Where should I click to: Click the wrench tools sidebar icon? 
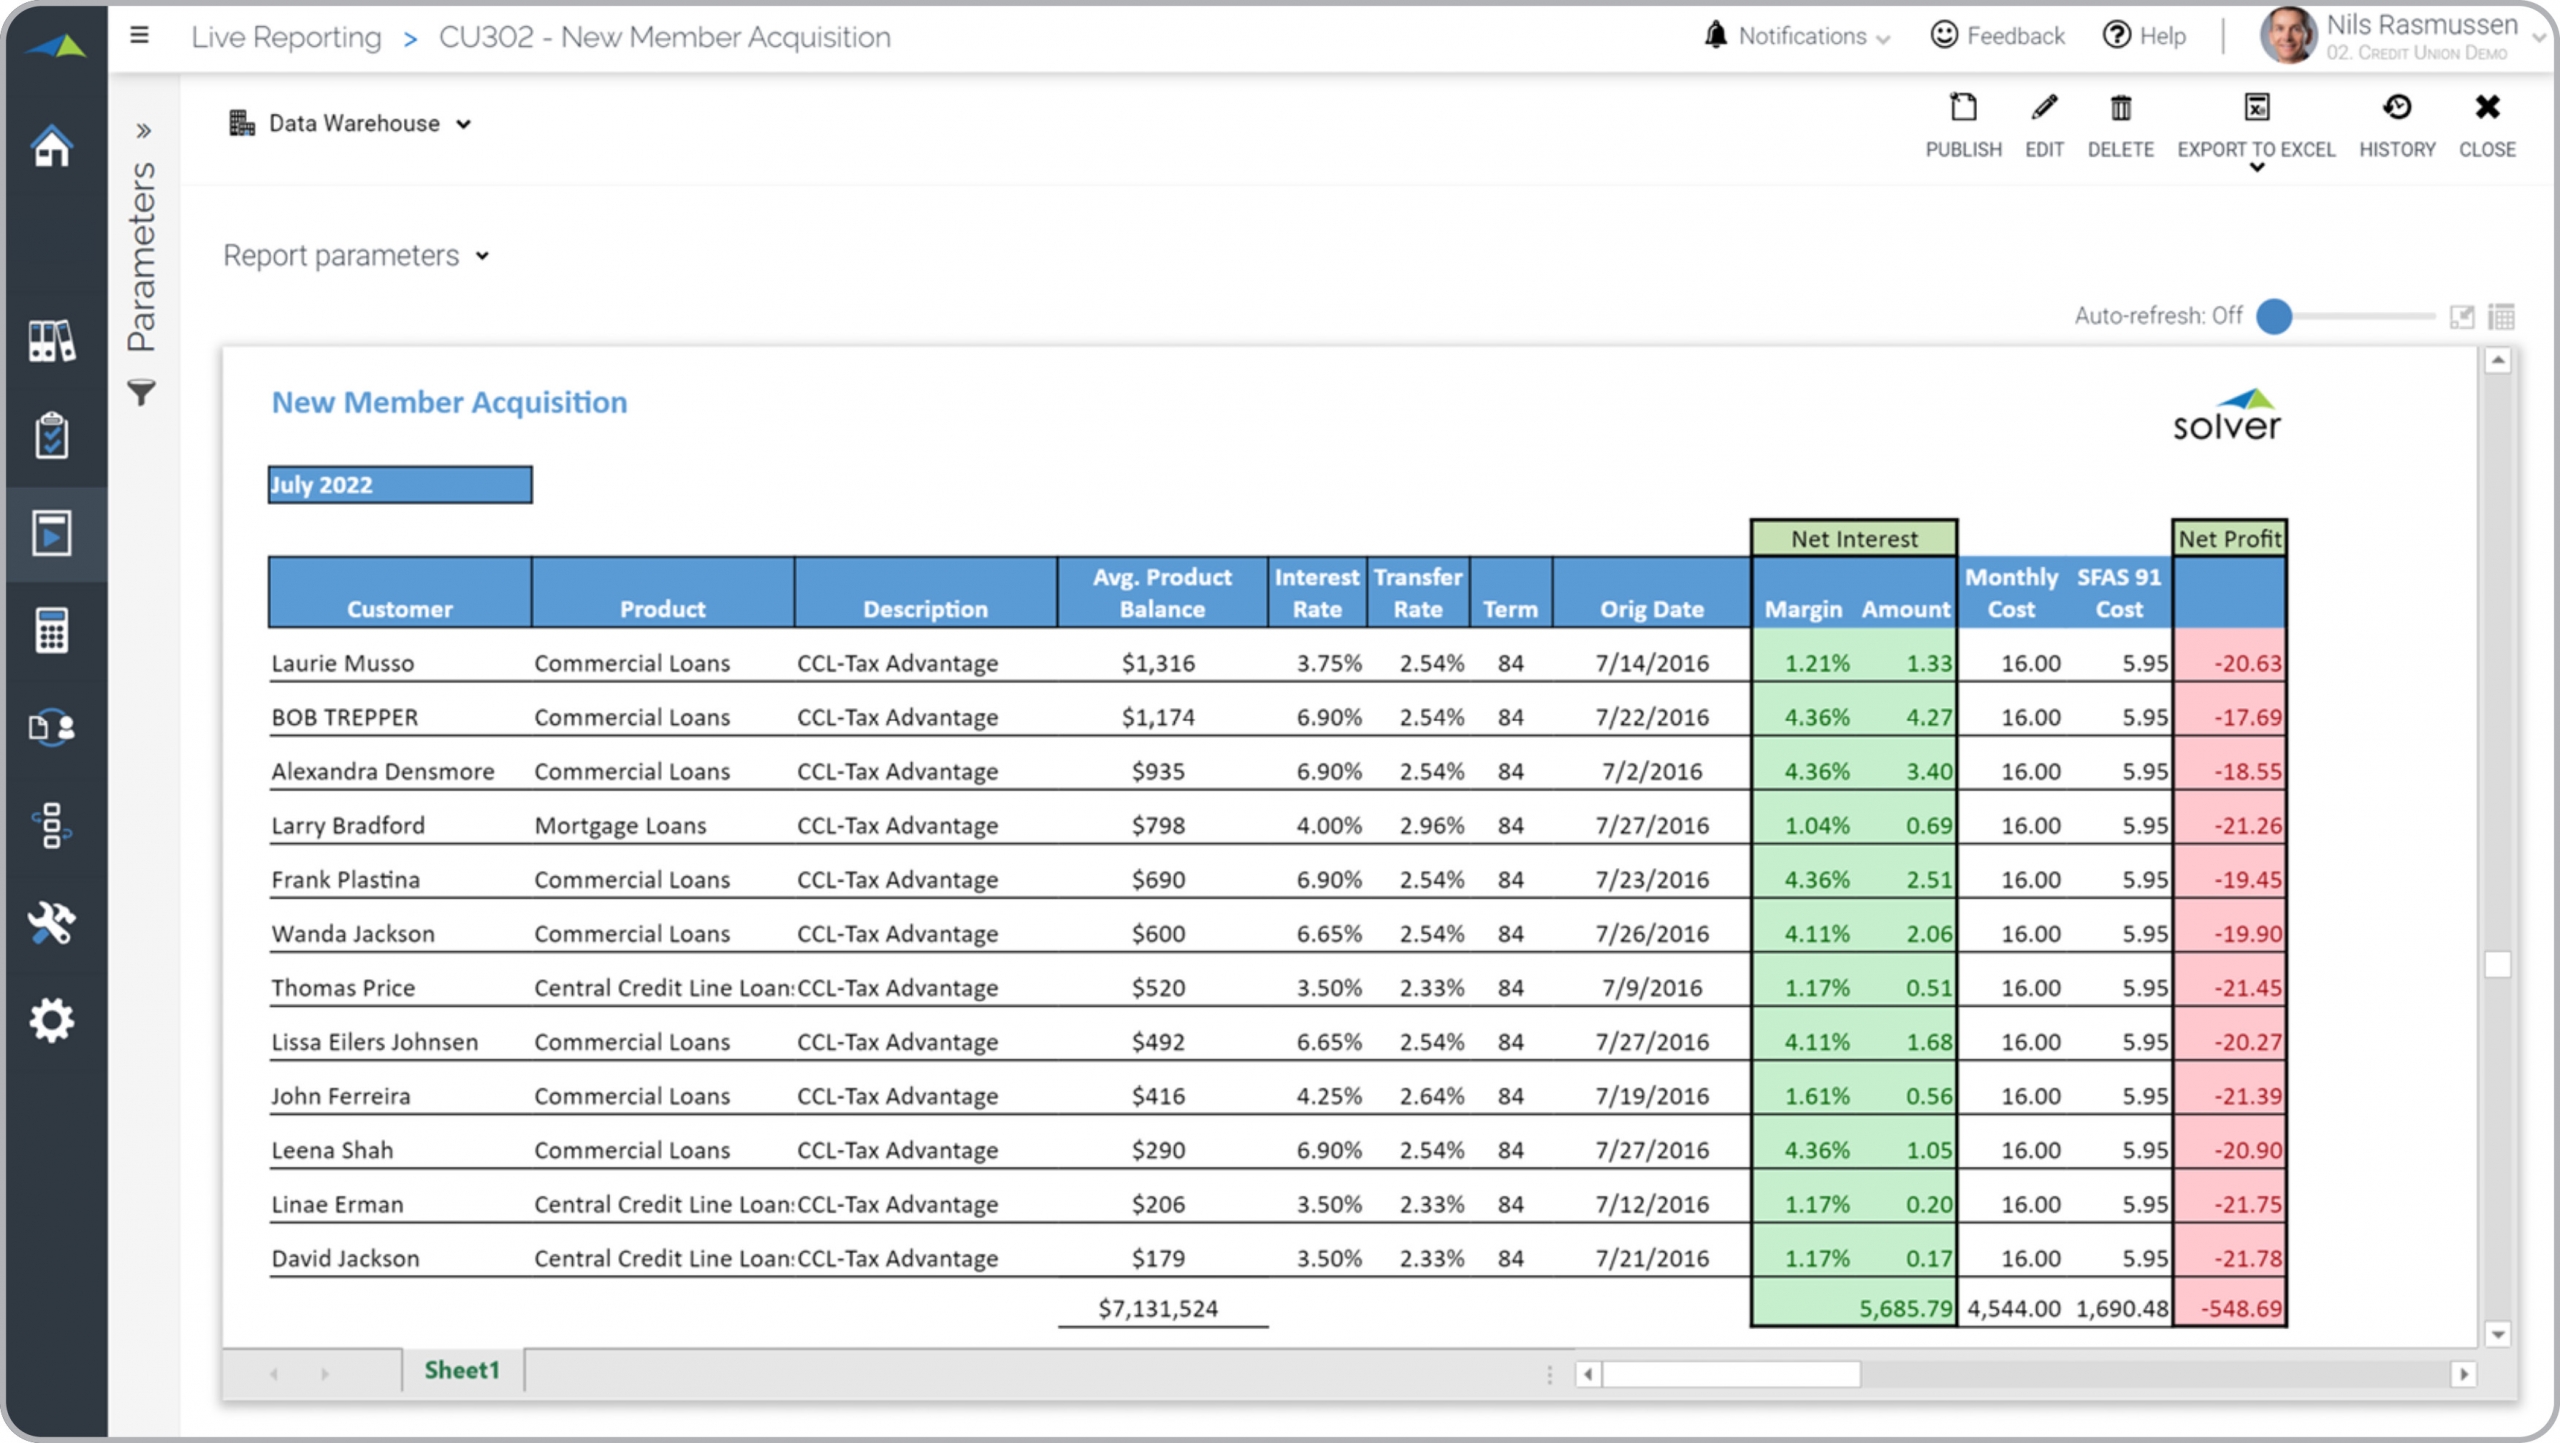click(52, 922)
